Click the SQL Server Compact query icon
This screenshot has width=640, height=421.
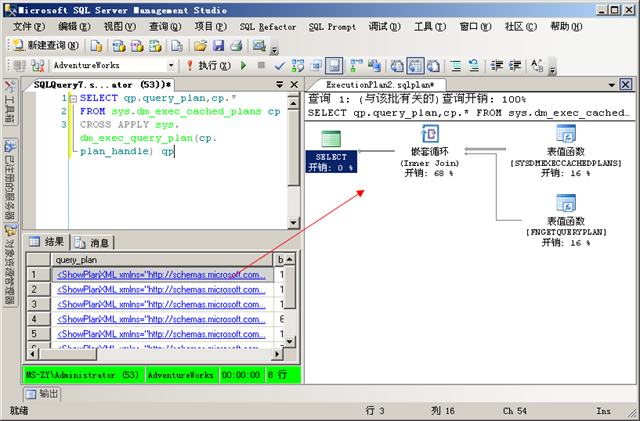pos(177,46)
